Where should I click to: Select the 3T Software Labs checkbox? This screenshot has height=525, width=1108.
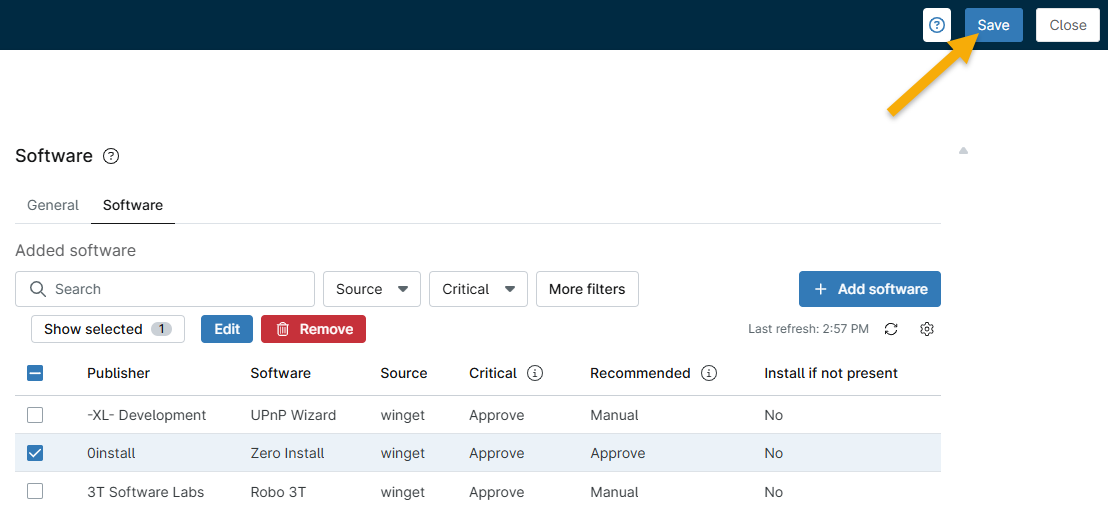[x=35, y=492]
